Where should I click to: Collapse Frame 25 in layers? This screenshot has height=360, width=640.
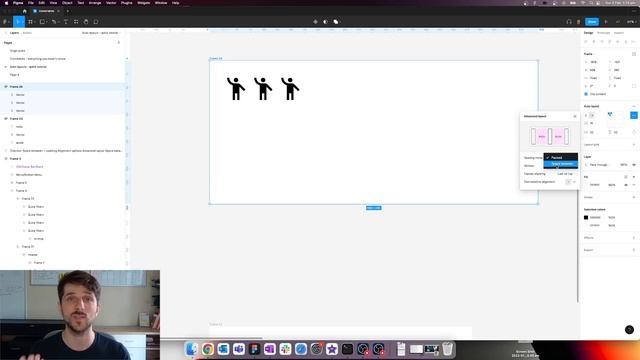[6, 119]
